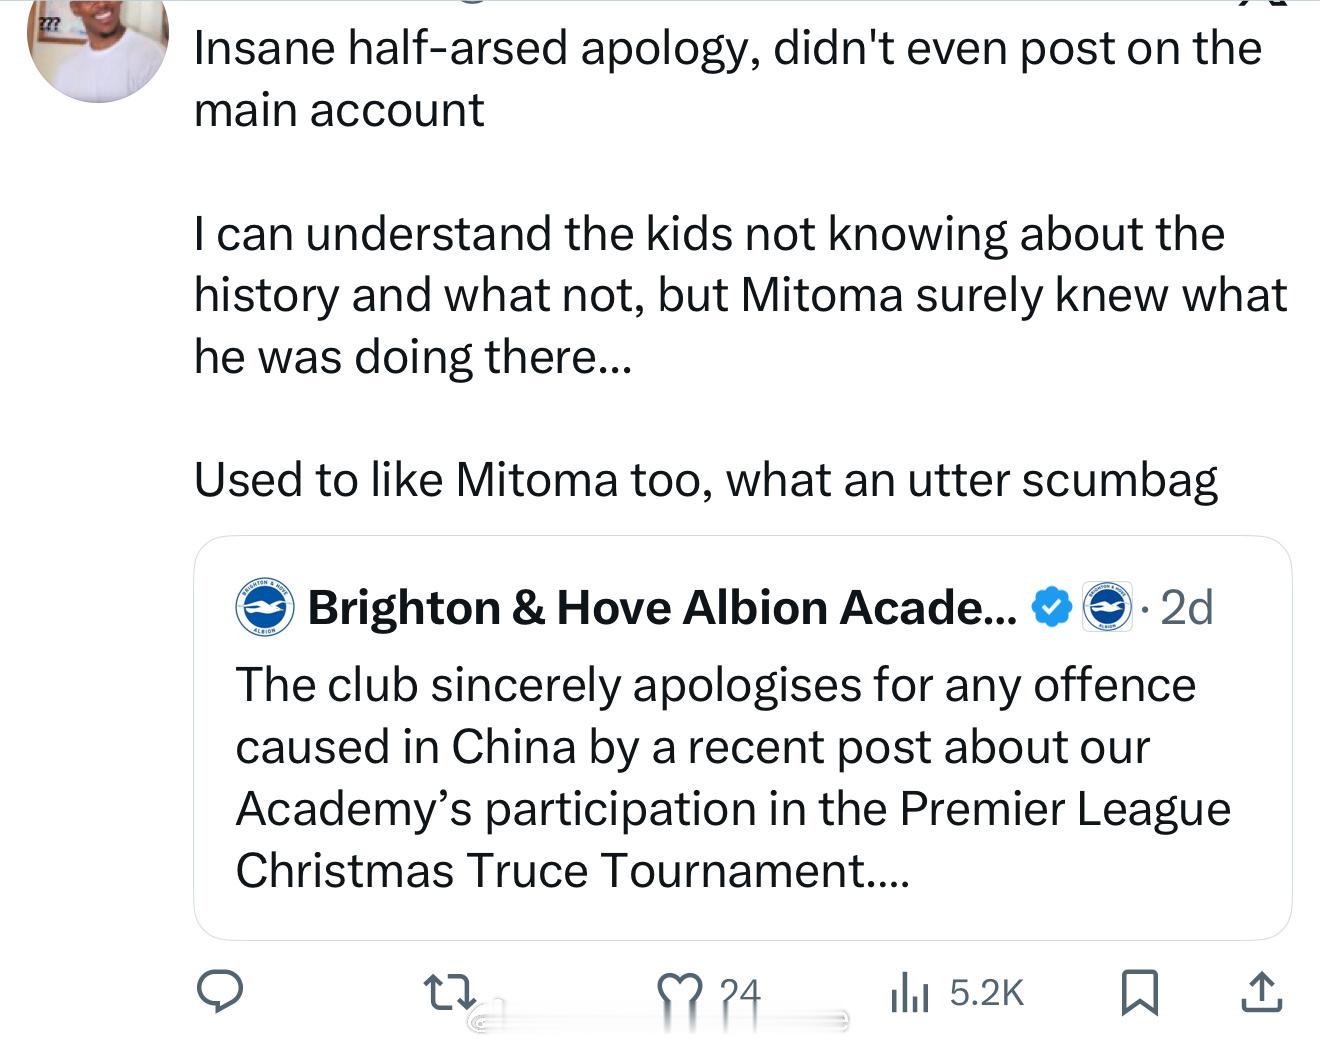Click the "Used to like Mitoma too" line
This screenshot has width=1320, height=1046.
(705, 479)
